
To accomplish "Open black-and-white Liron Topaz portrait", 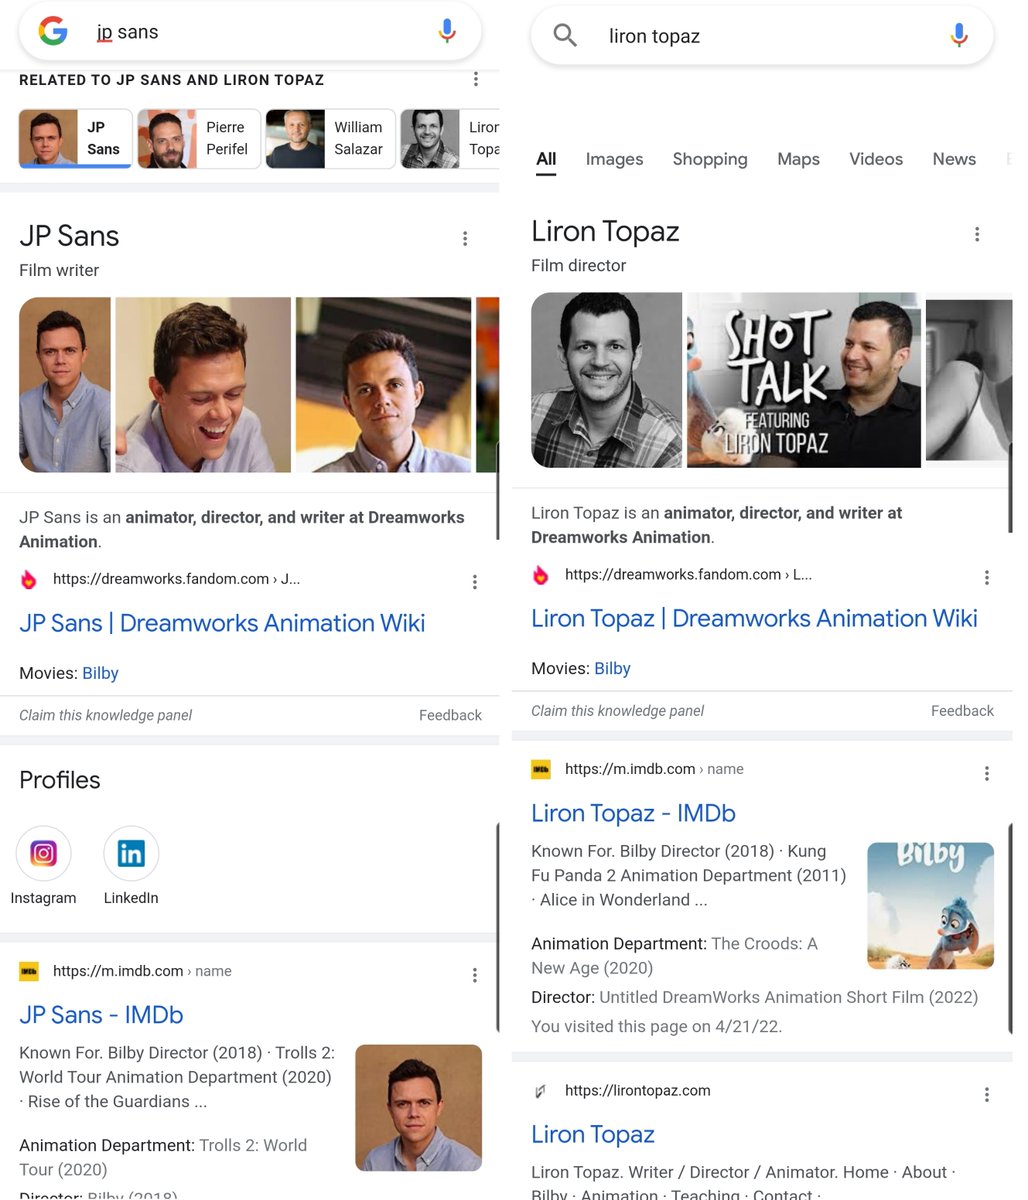I will [x=606, y=380].
